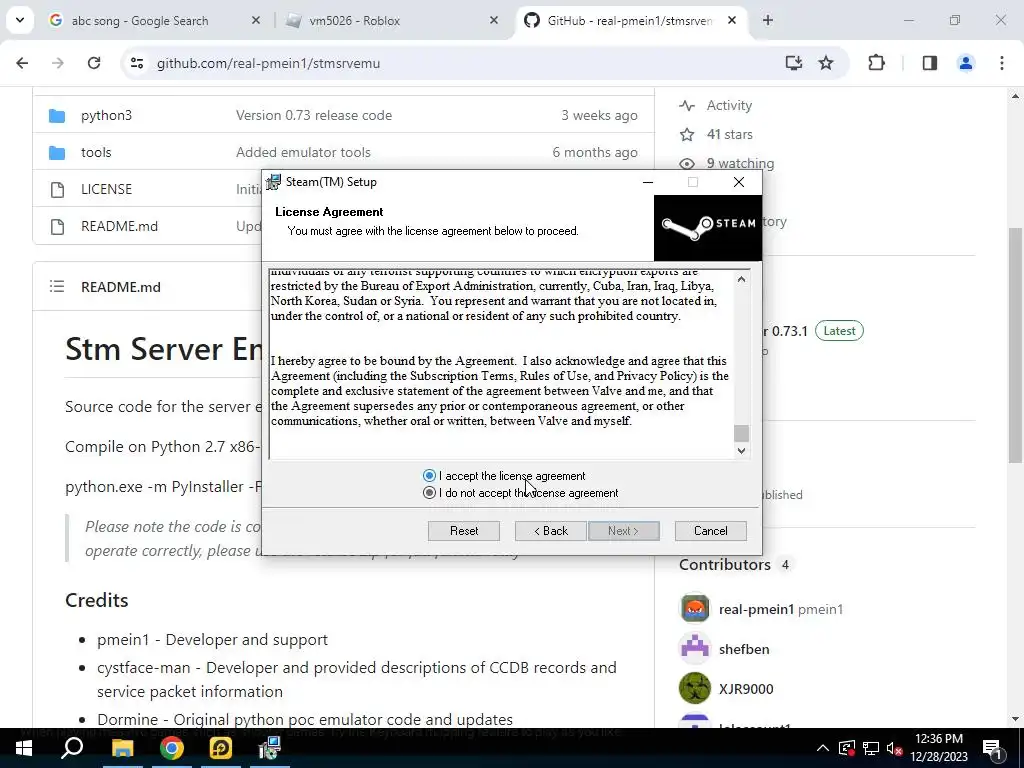The image size is (1024, 768).
Task: Select 'I do not accept the license agreement' option
Action: (x=429, y=492)
